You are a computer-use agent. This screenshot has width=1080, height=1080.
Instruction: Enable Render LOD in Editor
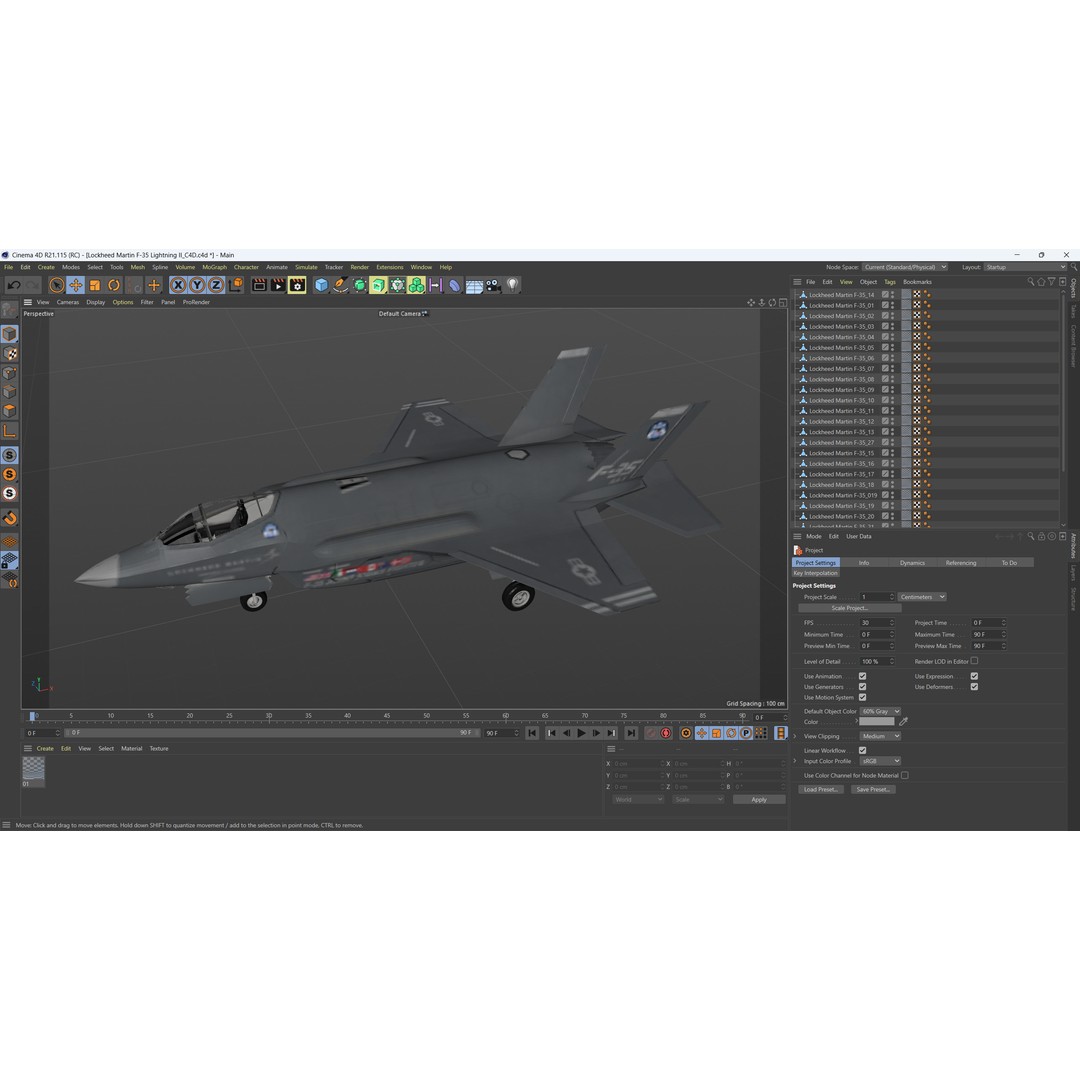click(974, 661)
